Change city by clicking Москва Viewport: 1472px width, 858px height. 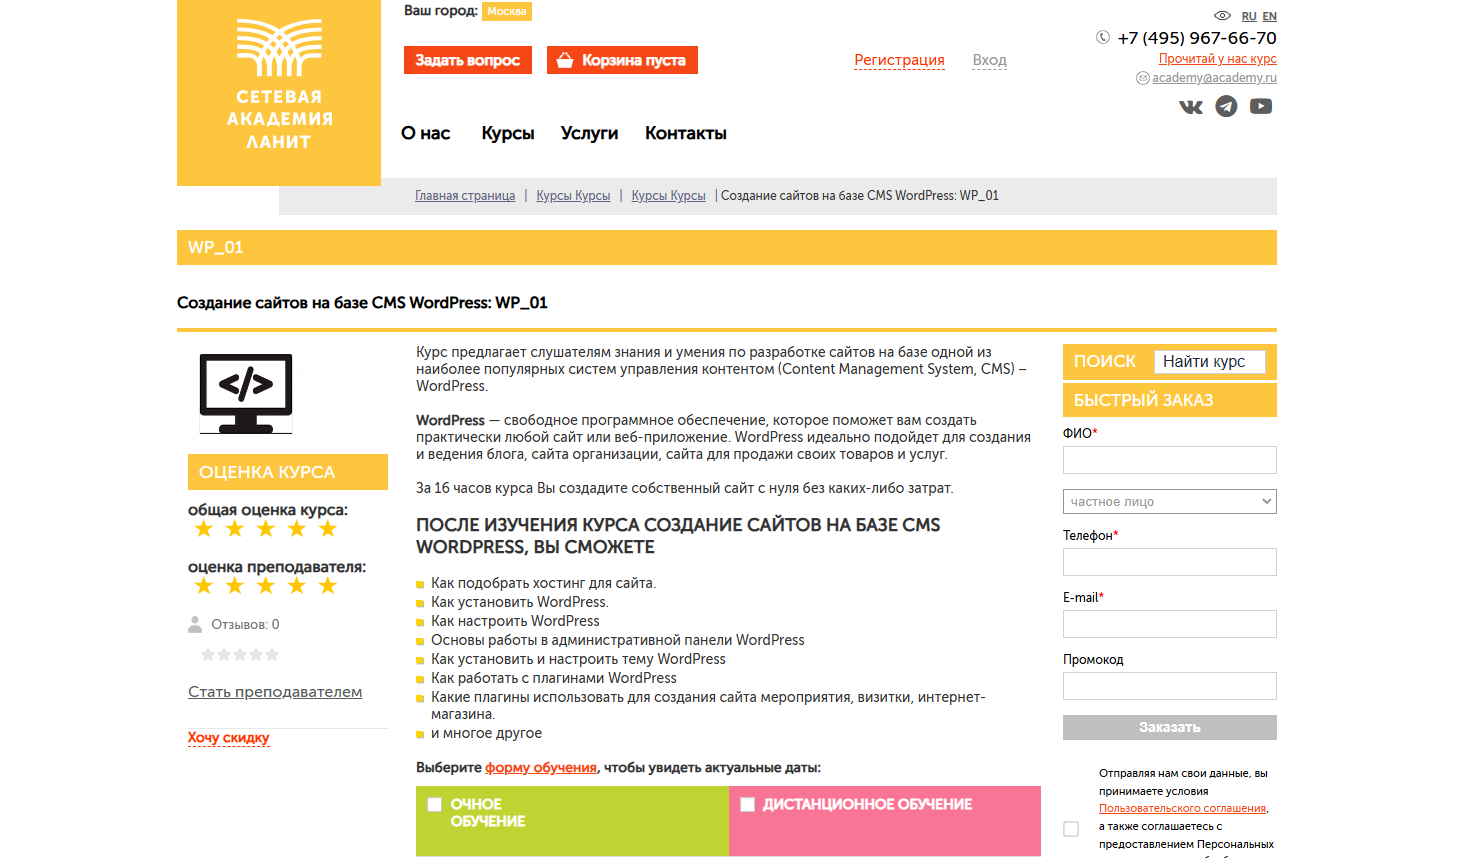pyautogui.click(x=507, y=12)
